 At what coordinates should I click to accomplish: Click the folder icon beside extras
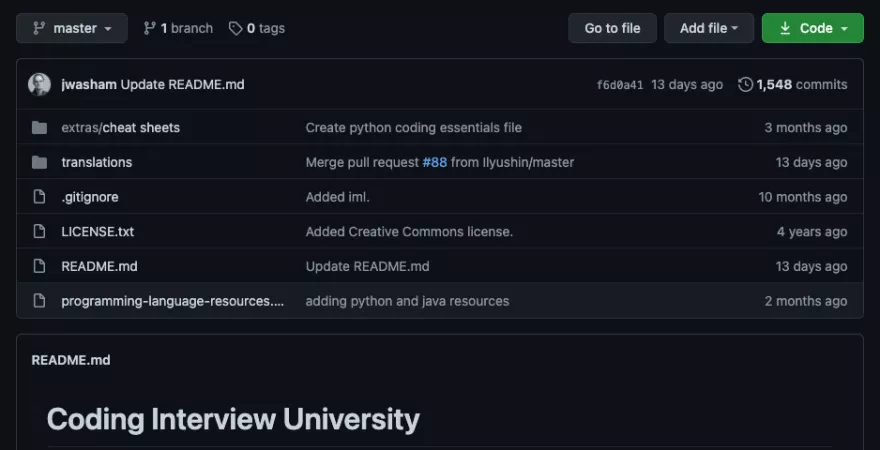tap(40, 128)
